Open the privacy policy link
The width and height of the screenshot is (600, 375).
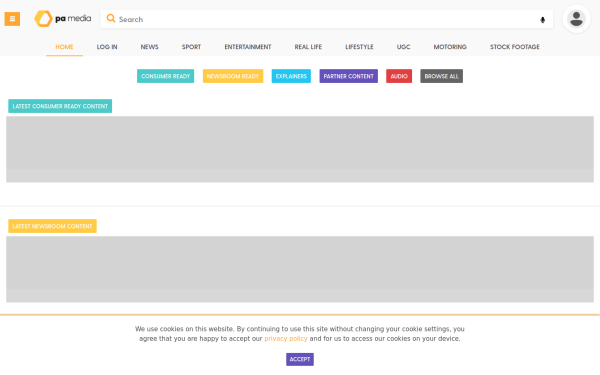286,339
